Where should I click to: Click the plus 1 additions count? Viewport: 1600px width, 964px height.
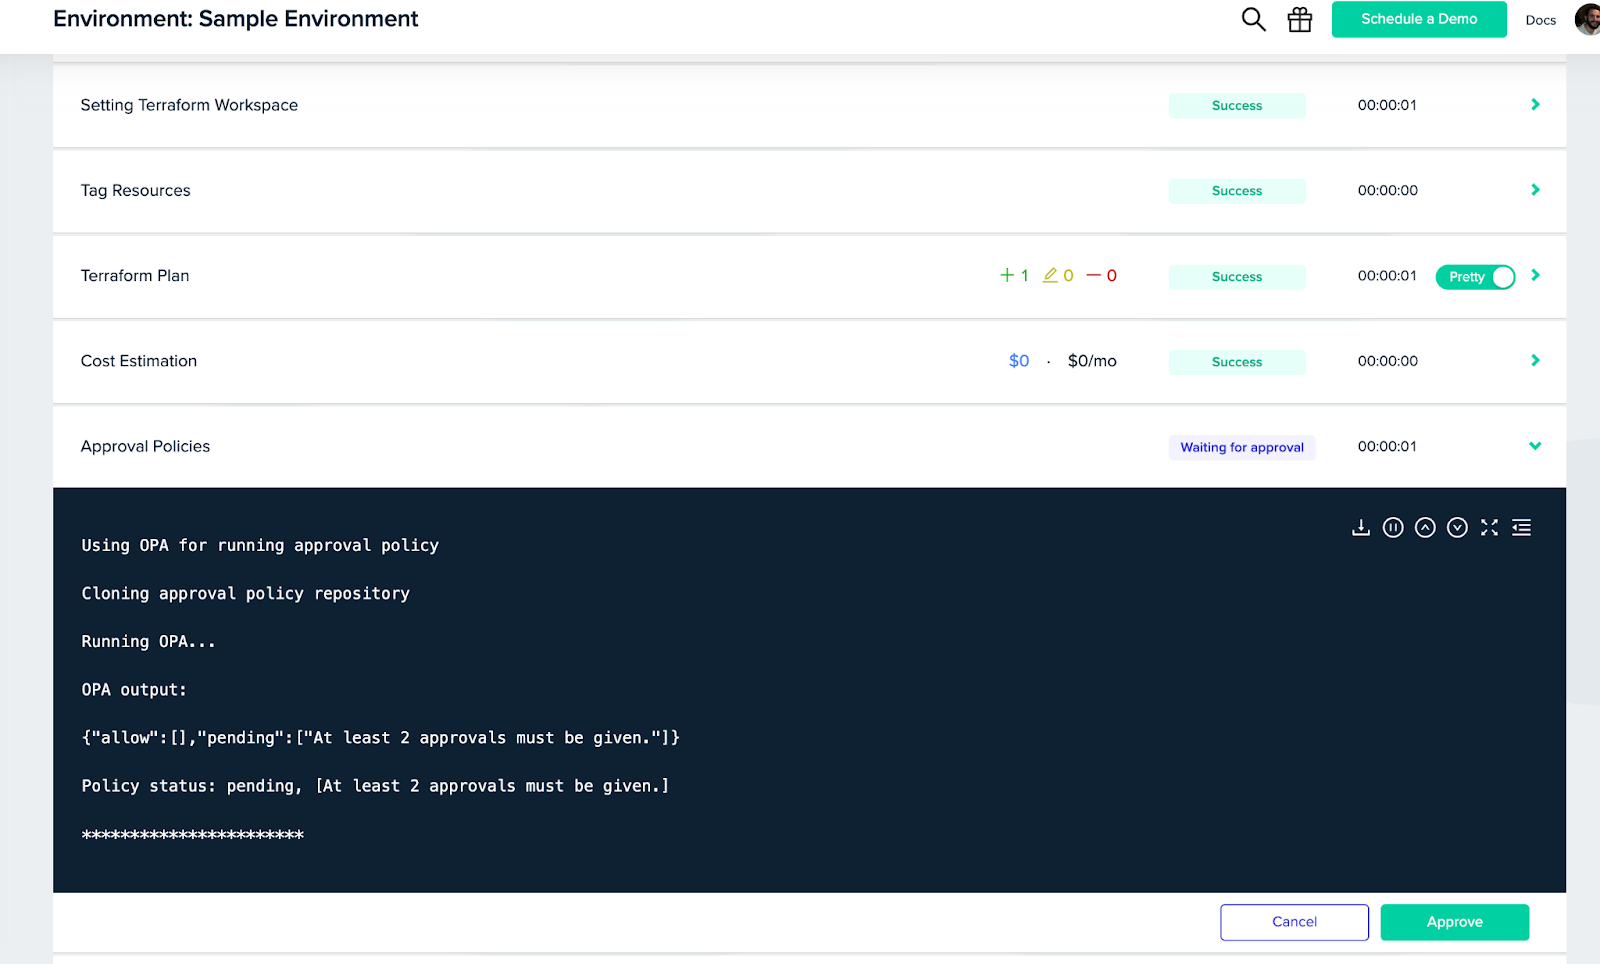pyautogui.click(x=1014, y=275)
